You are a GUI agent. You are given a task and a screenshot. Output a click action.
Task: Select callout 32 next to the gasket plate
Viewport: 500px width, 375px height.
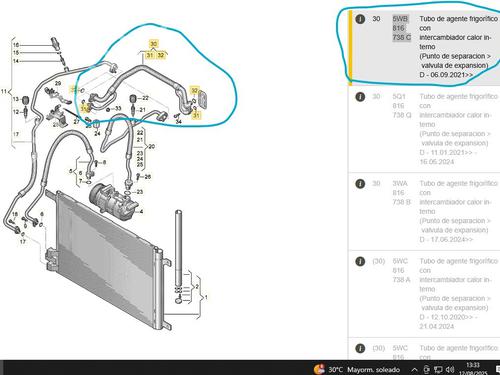click(194, 90)
